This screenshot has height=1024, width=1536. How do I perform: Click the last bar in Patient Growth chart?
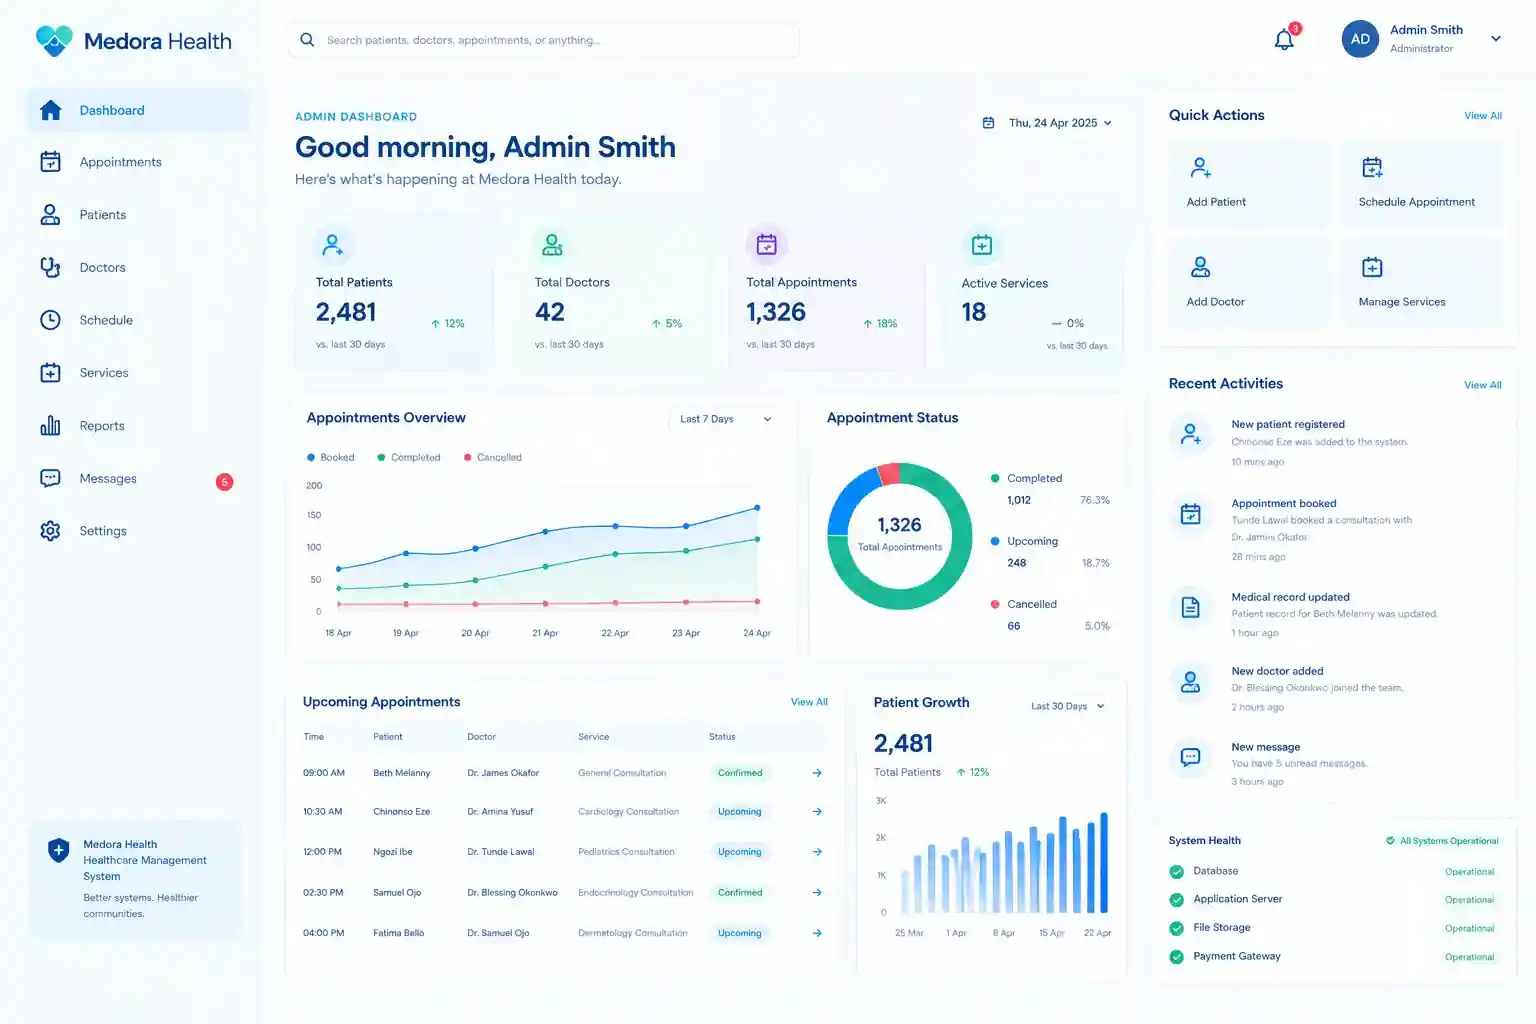[x=1104, y=862]
